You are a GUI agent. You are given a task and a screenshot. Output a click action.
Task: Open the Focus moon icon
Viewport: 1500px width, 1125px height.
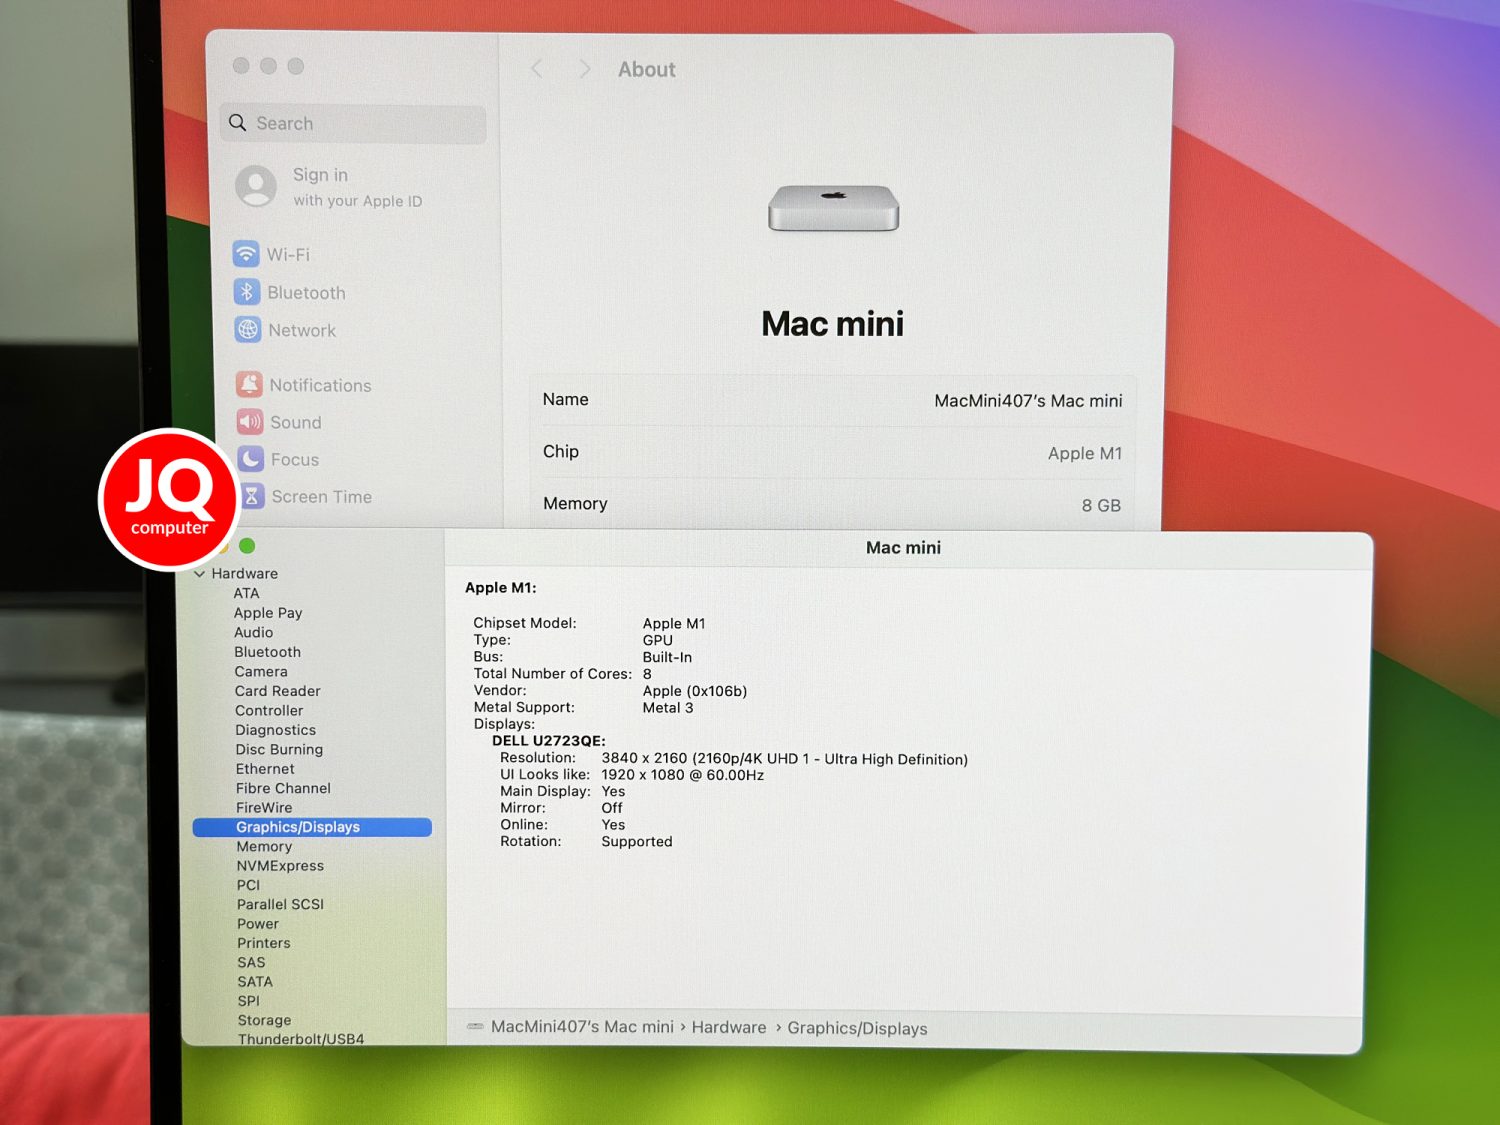pos(251,459)
